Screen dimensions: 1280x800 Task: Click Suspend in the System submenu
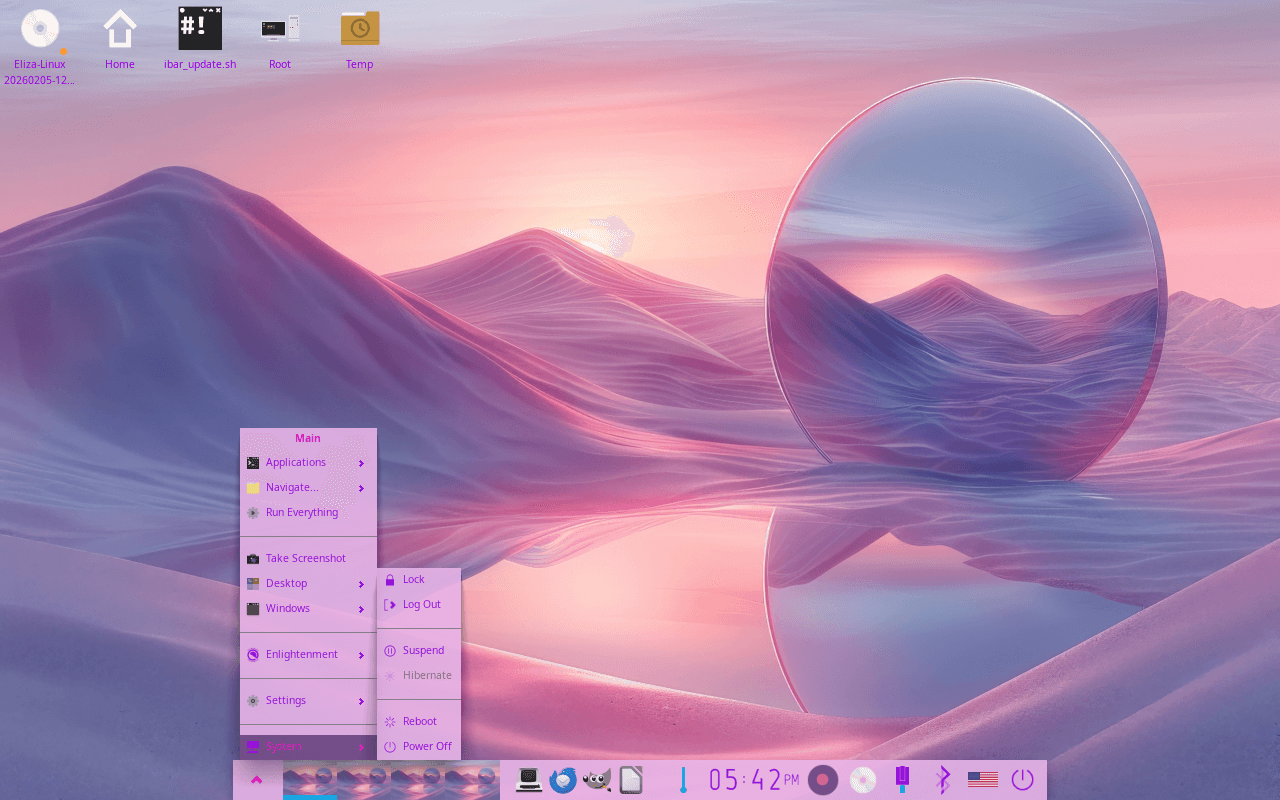422,650
